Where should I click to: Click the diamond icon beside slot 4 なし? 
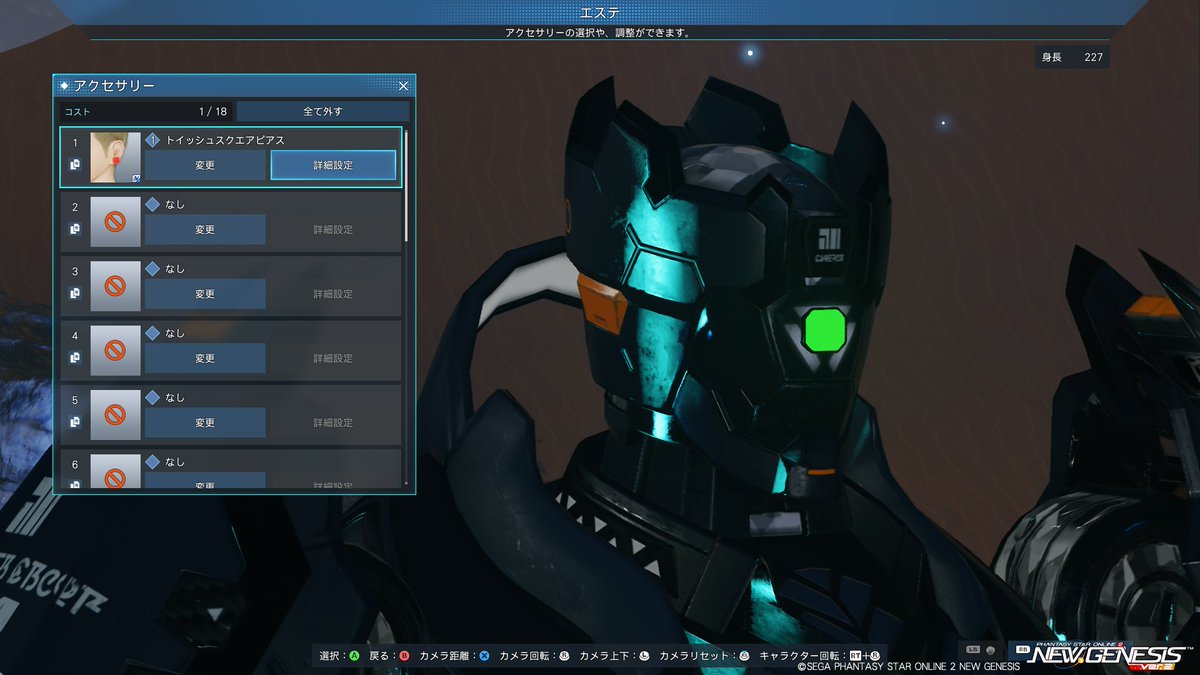(152, 333)
